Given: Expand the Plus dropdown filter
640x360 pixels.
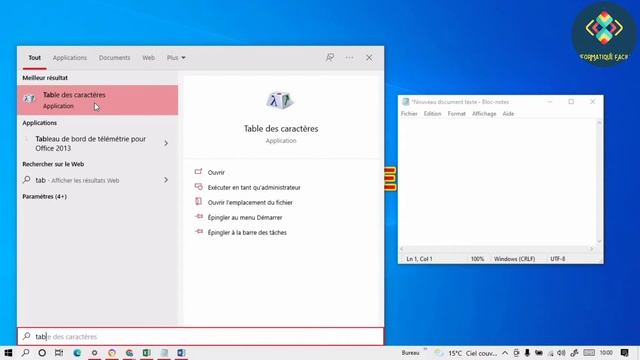Looking at the screenshot, I should tap(176, 58).
